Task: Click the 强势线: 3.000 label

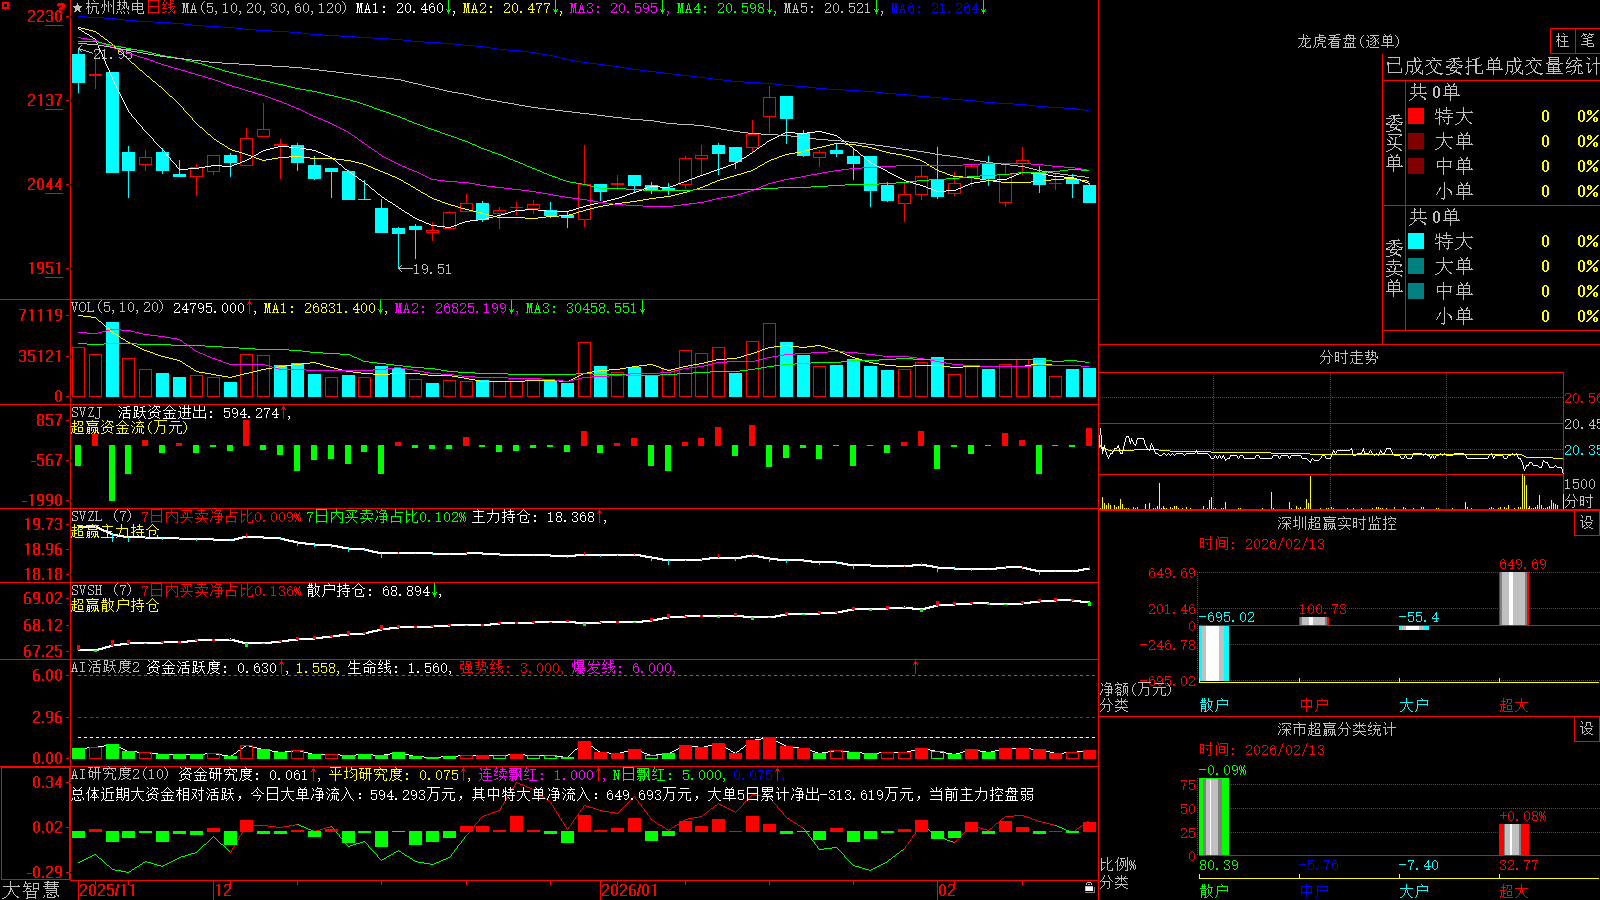Action: coord(510,667)
